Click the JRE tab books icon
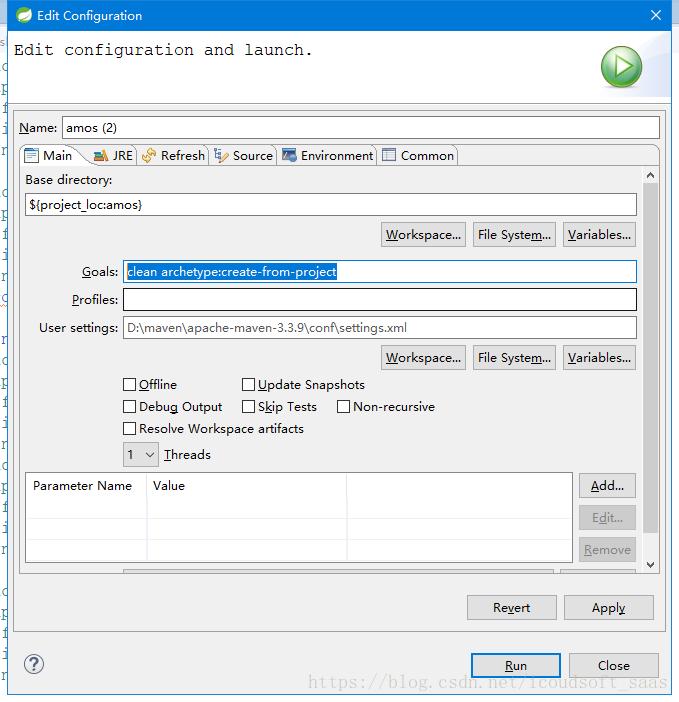This screenshot has height=702, width=679. pos(101,155)
